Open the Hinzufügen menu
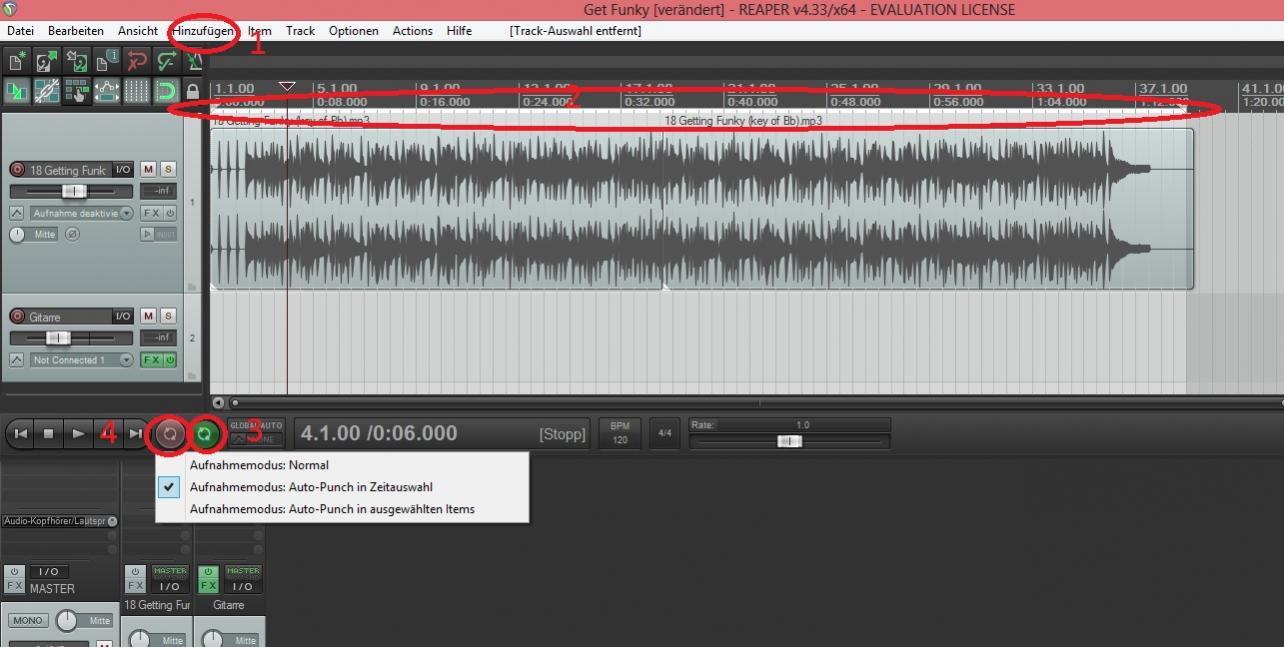Image resolution: width=1284 pixels, height=647 pixels. click(x=204, y=31)
